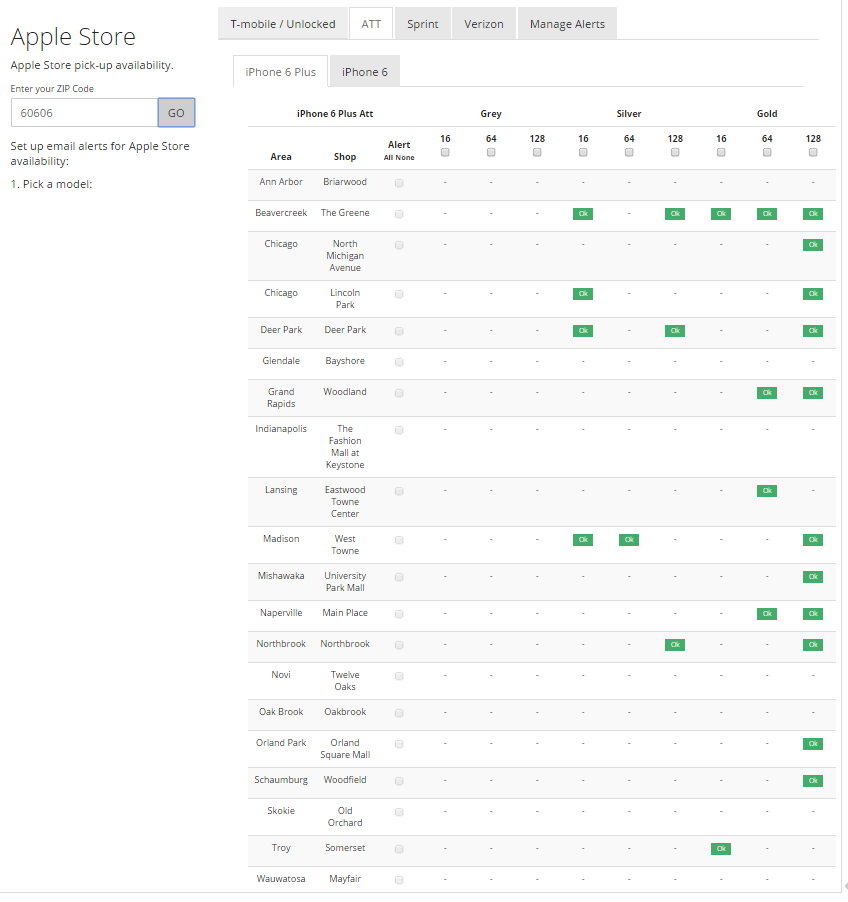
Task: Click the Area column header
Action: 281,156
